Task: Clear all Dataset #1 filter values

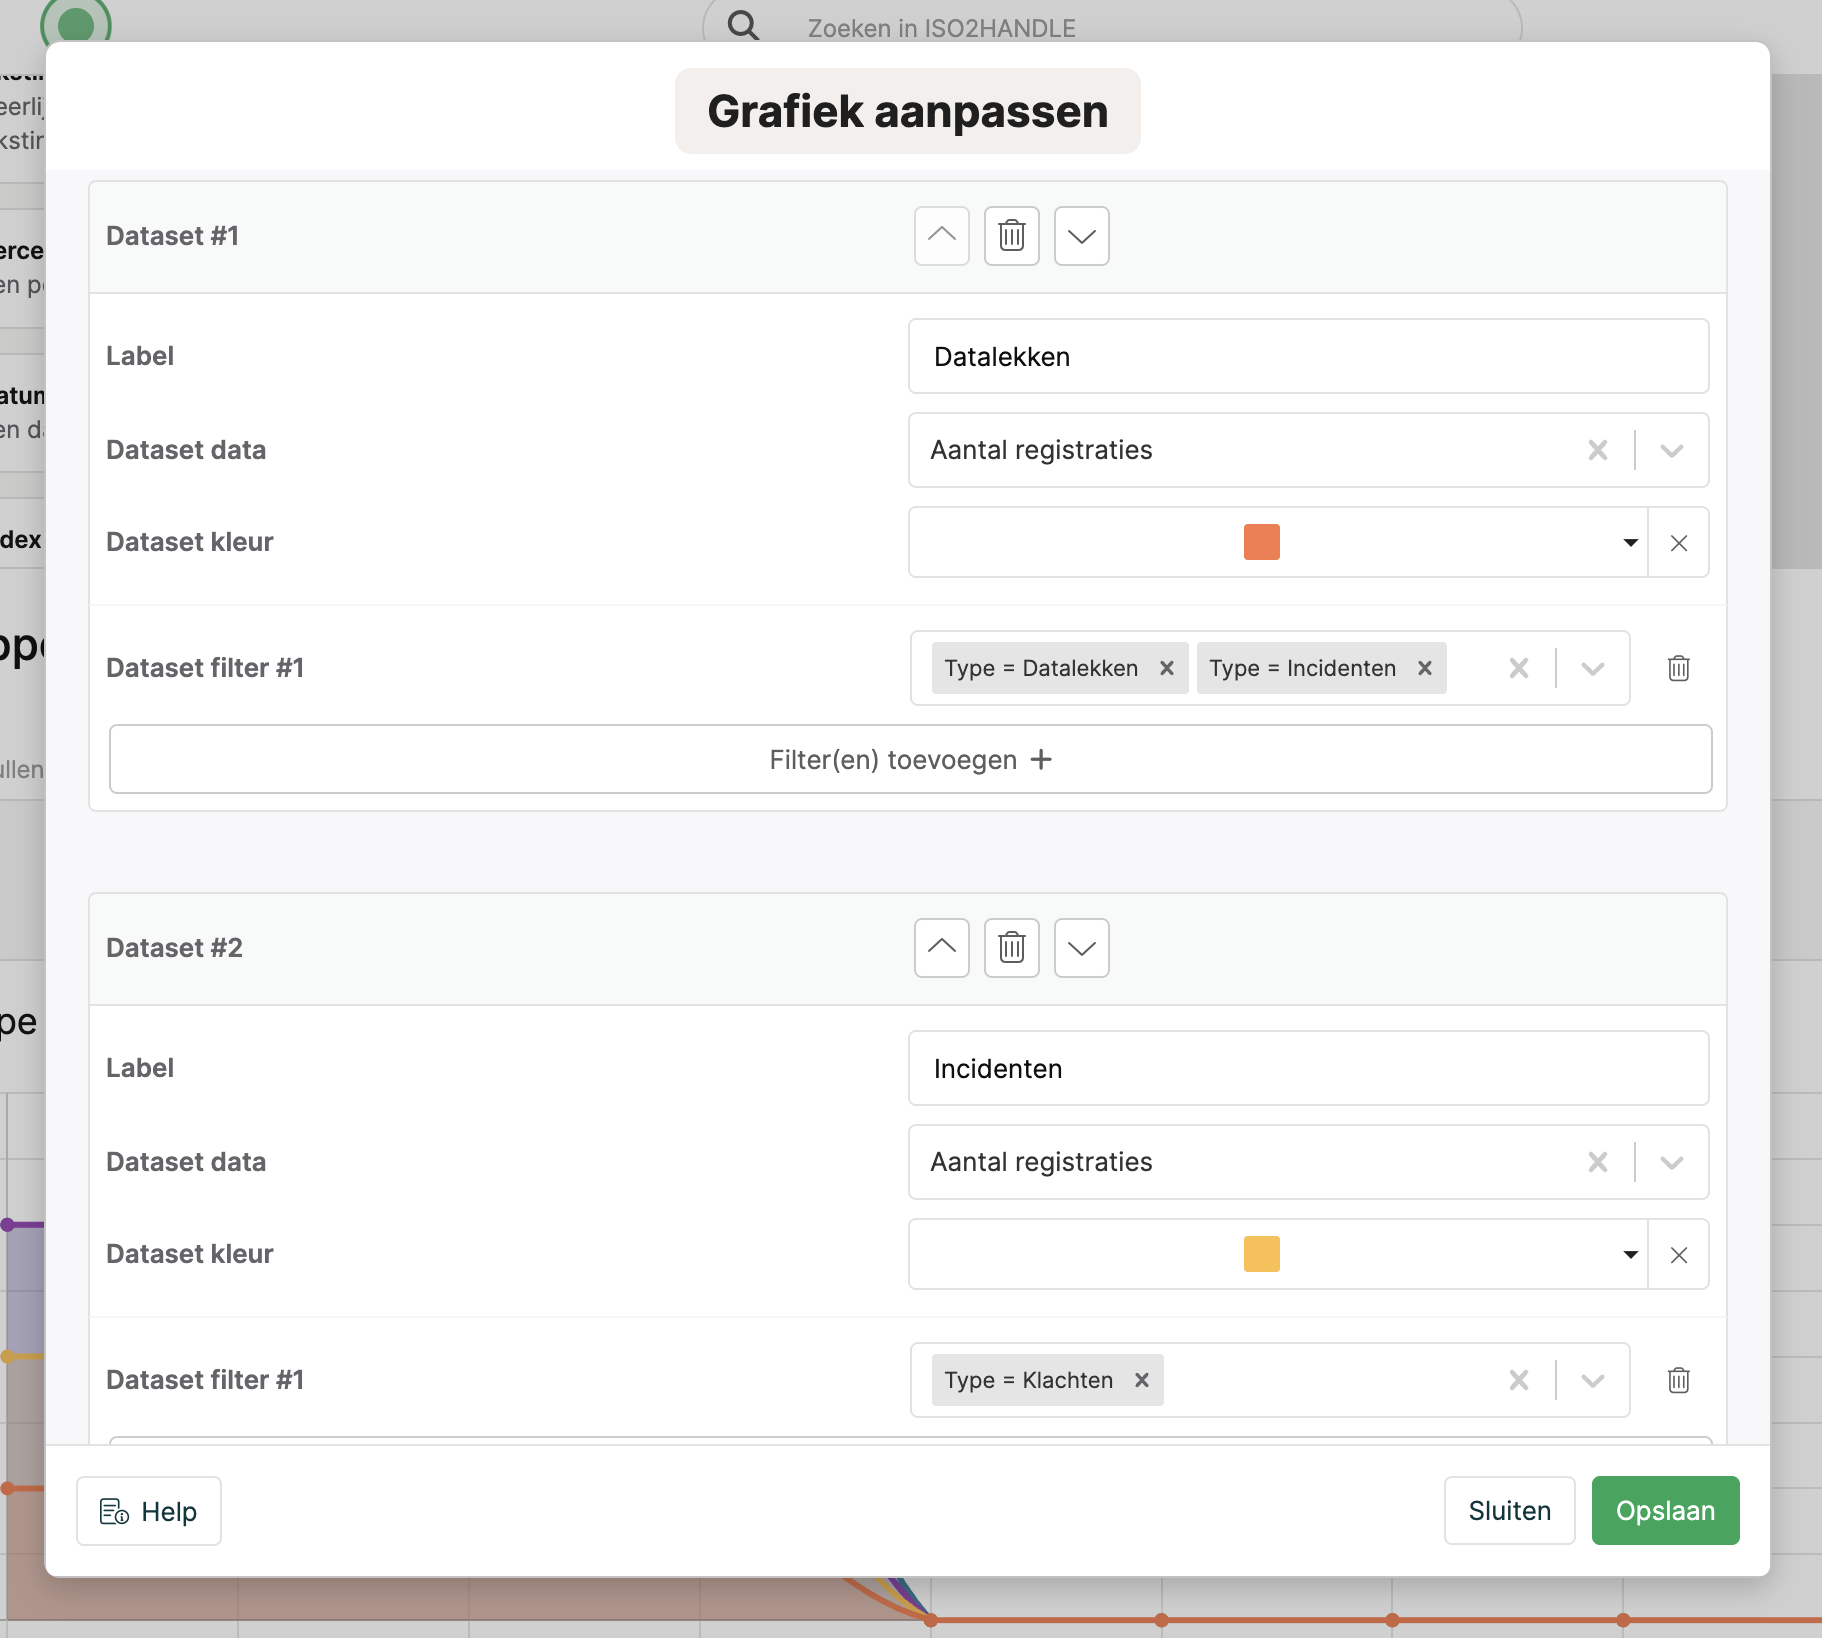Action: point(1518,668)
